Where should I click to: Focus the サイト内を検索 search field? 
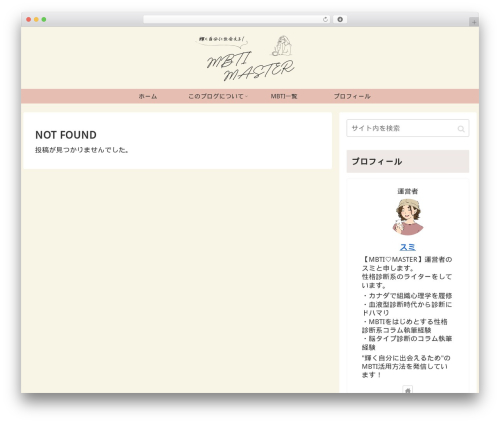pos(407,128)
